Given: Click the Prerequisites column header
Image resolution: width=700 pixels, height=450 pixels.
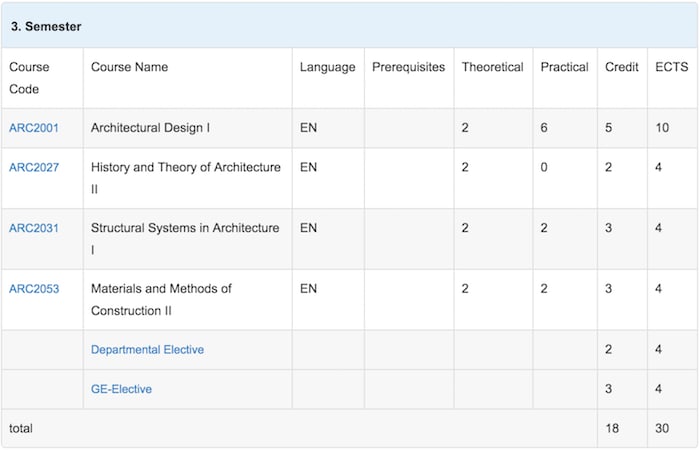Looking at the screenshot, I should tap(408, 67).
